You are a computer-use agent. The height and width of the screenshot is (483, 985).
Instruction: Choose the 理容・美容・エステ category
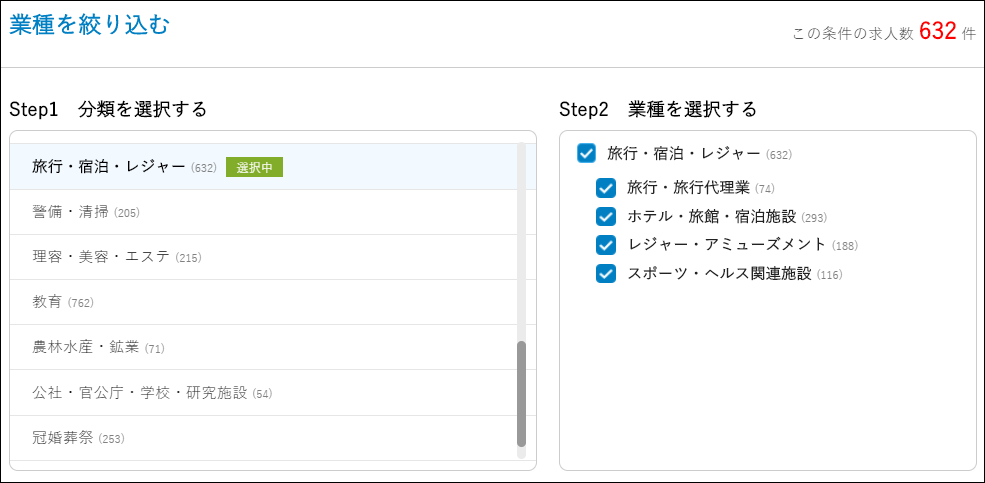point(101,257)
